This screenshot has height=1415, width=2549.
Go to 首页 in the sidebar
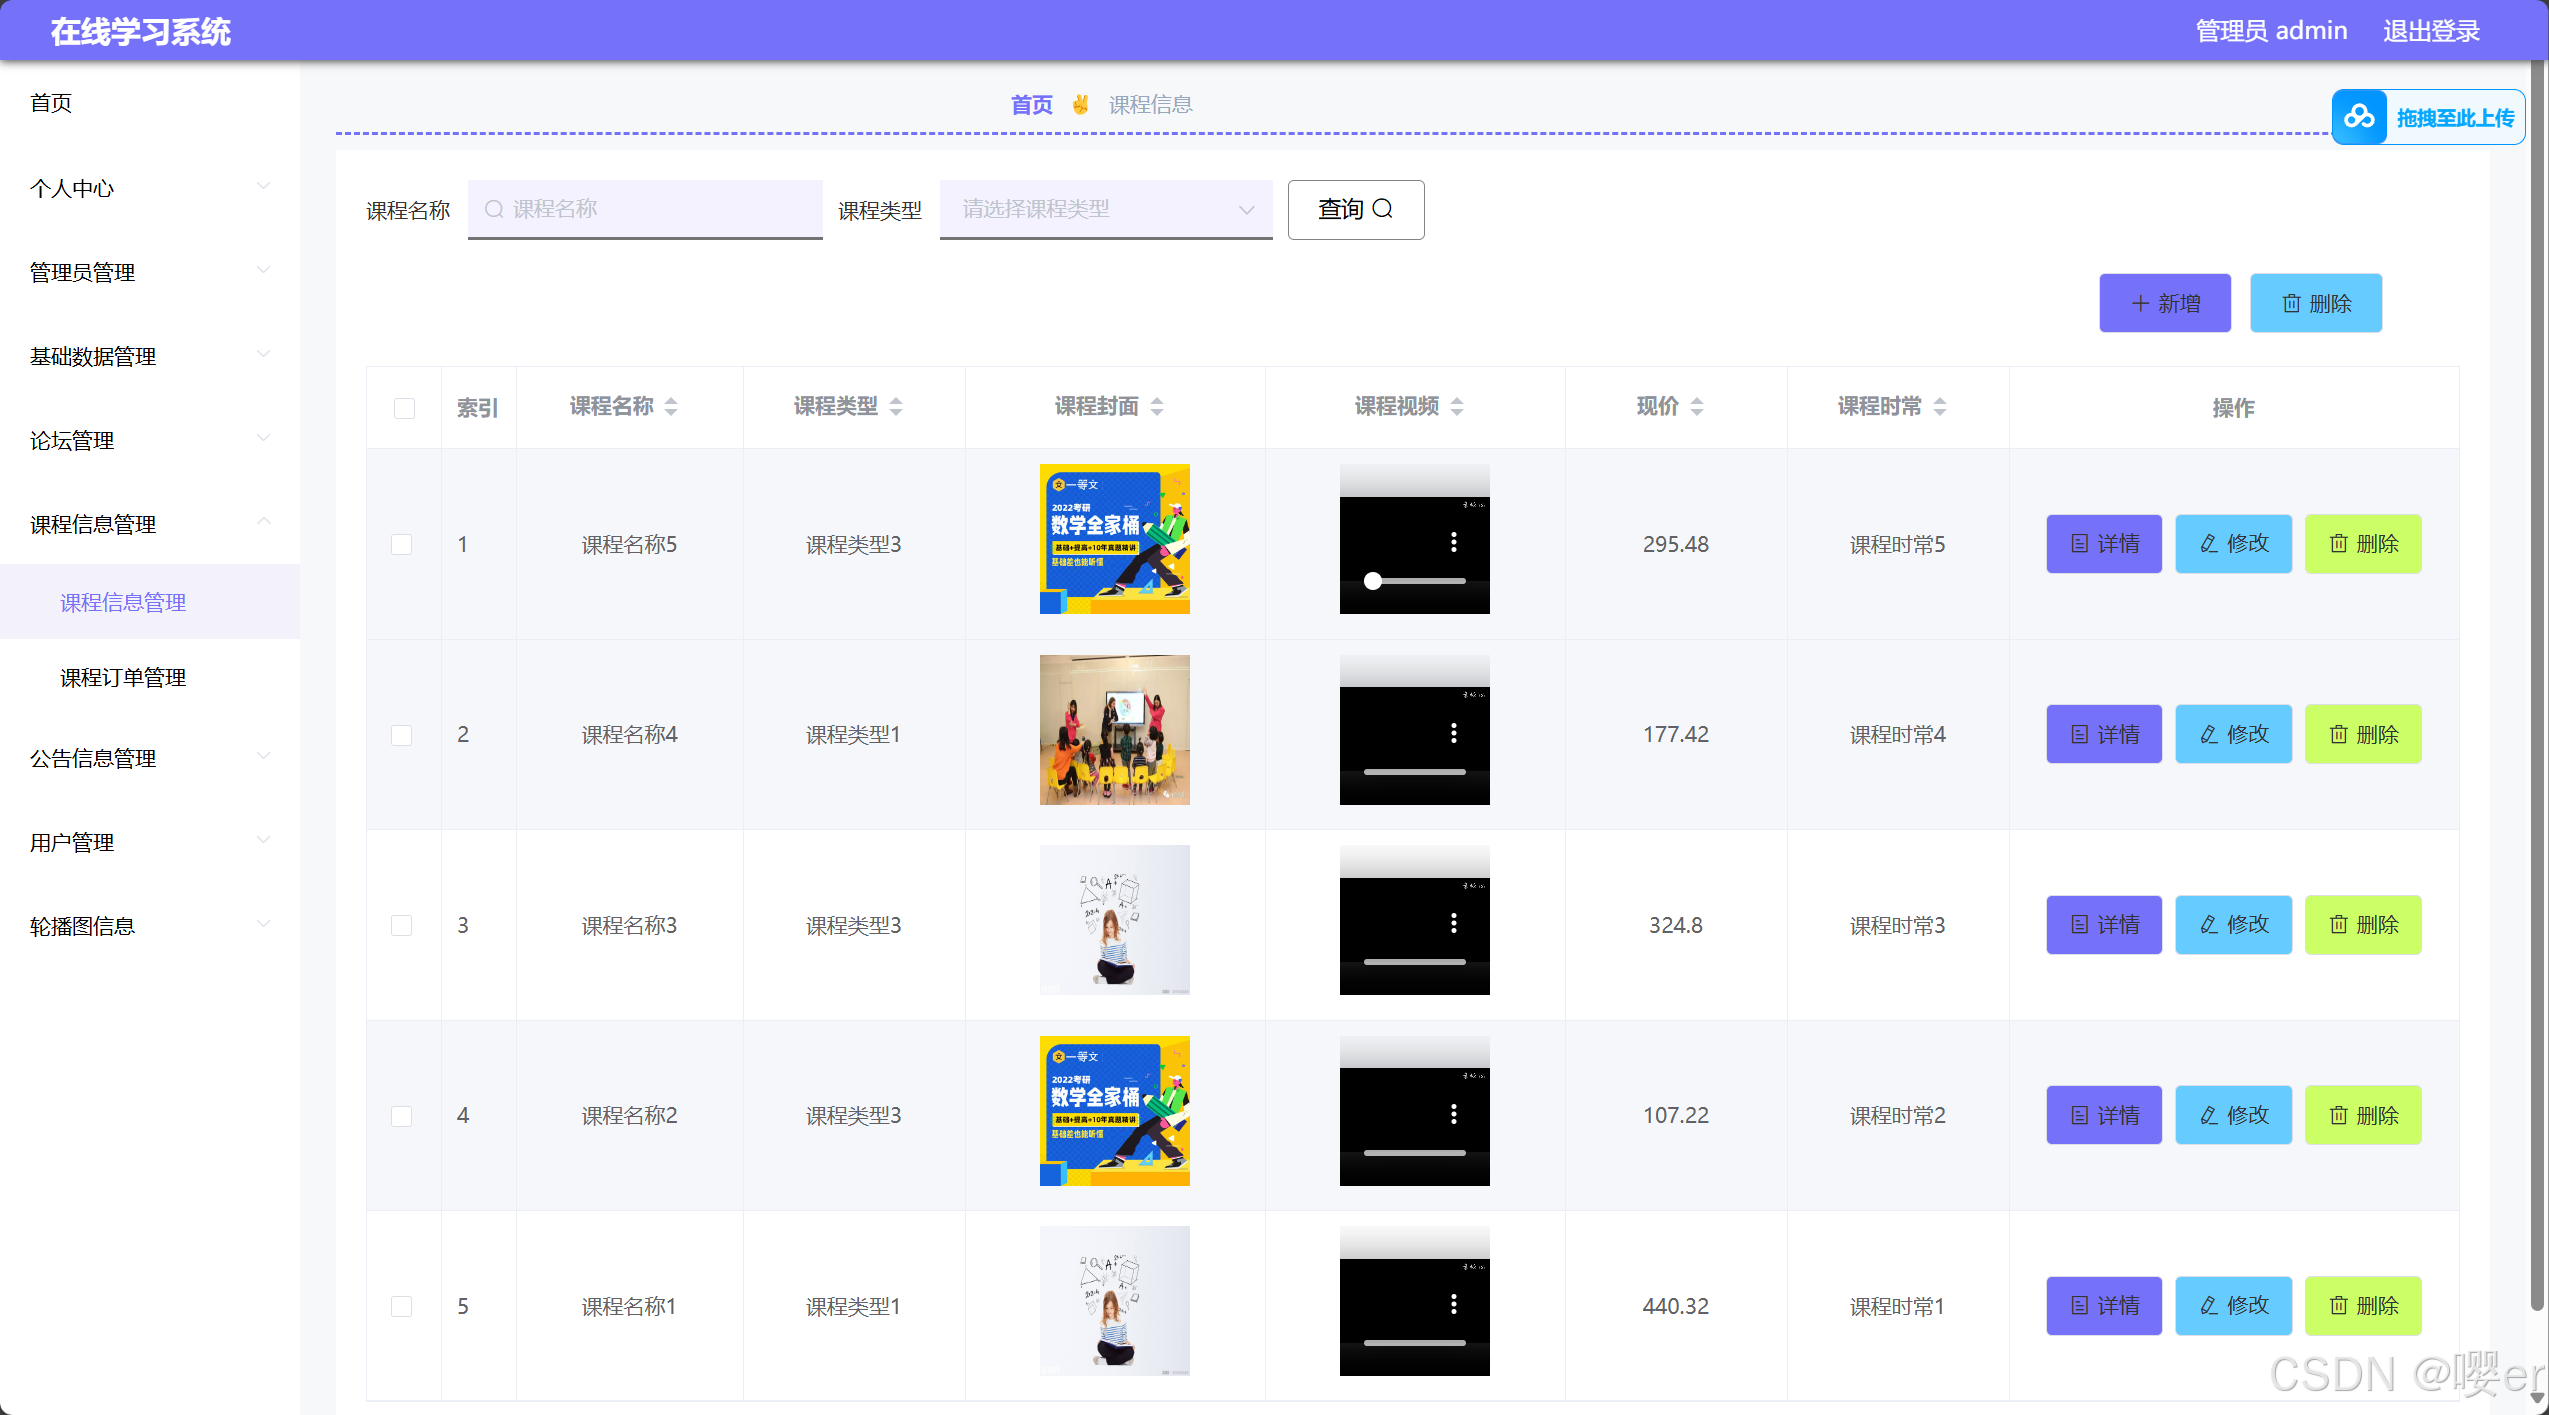(51, 103)
